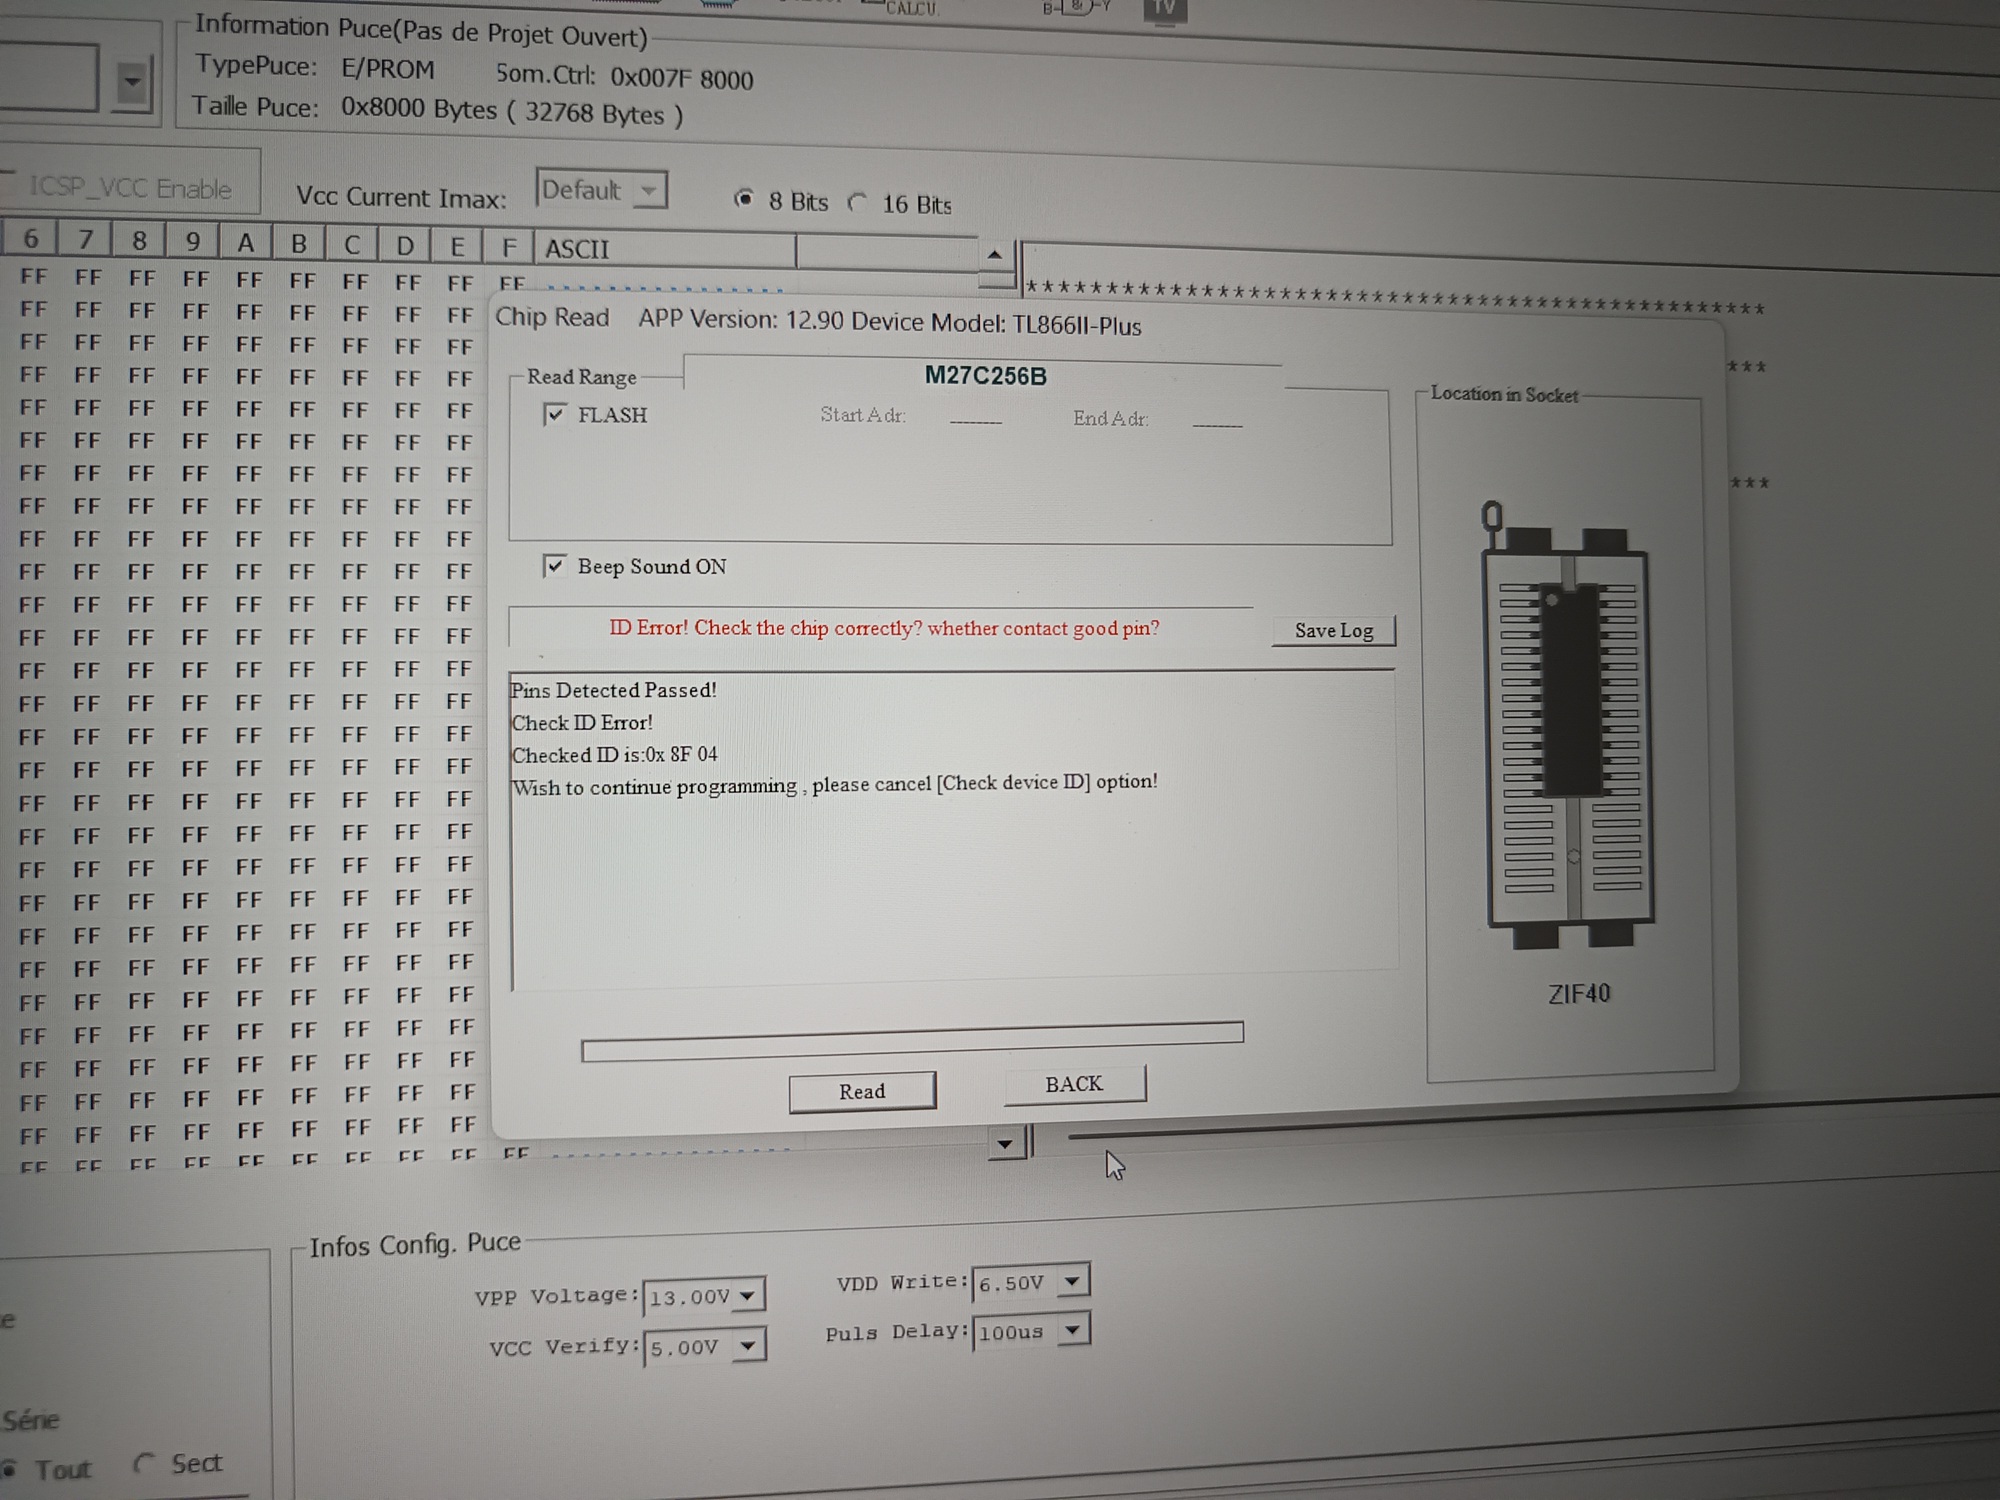Open the VPP Voltage dropdown
Screen dimensions: 2000x1500
[x=747, y=1296]
